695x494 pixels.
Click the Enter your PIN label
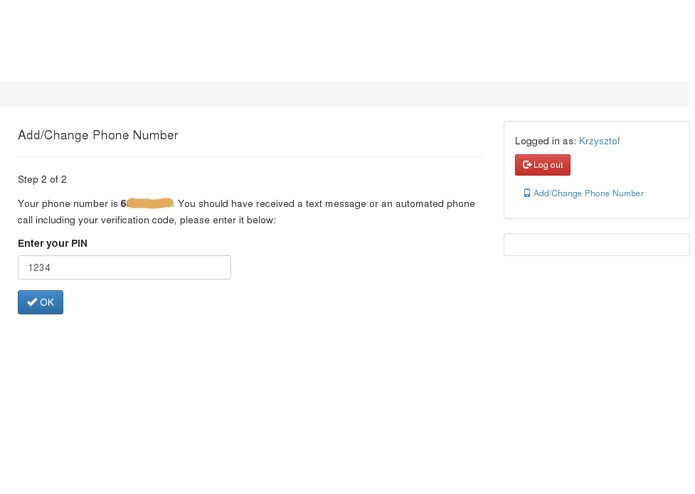52,243
